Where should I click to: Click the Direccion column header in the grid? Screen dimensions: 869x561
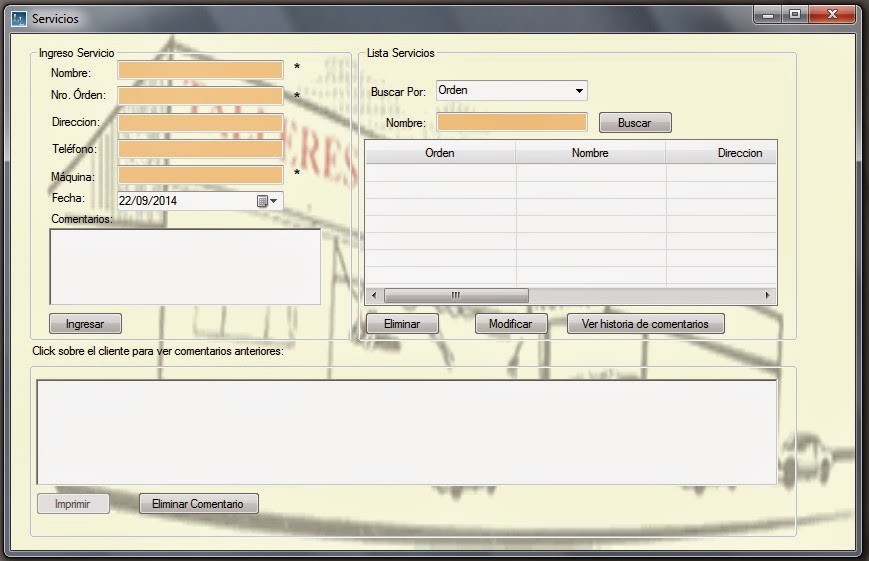739,153
